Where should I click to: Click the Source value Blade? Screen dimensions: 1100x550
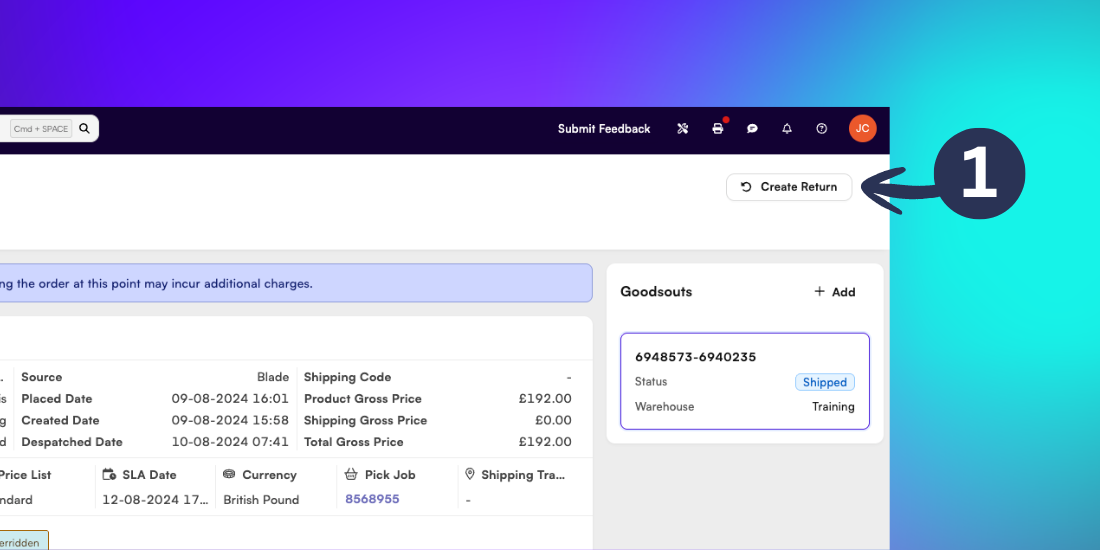(273, 377)
